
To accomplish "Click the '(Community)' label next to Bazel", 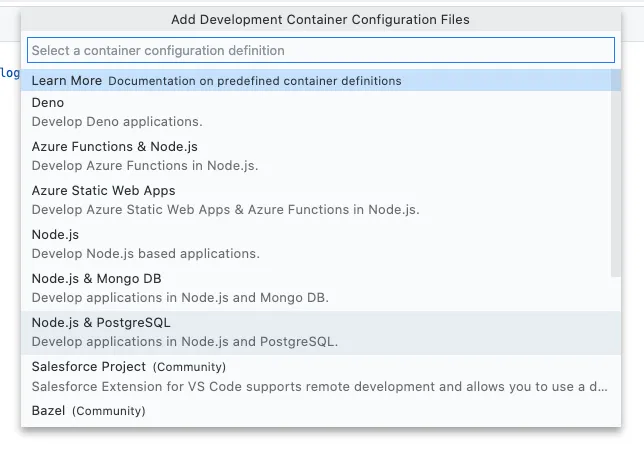I will coord(109,411).
